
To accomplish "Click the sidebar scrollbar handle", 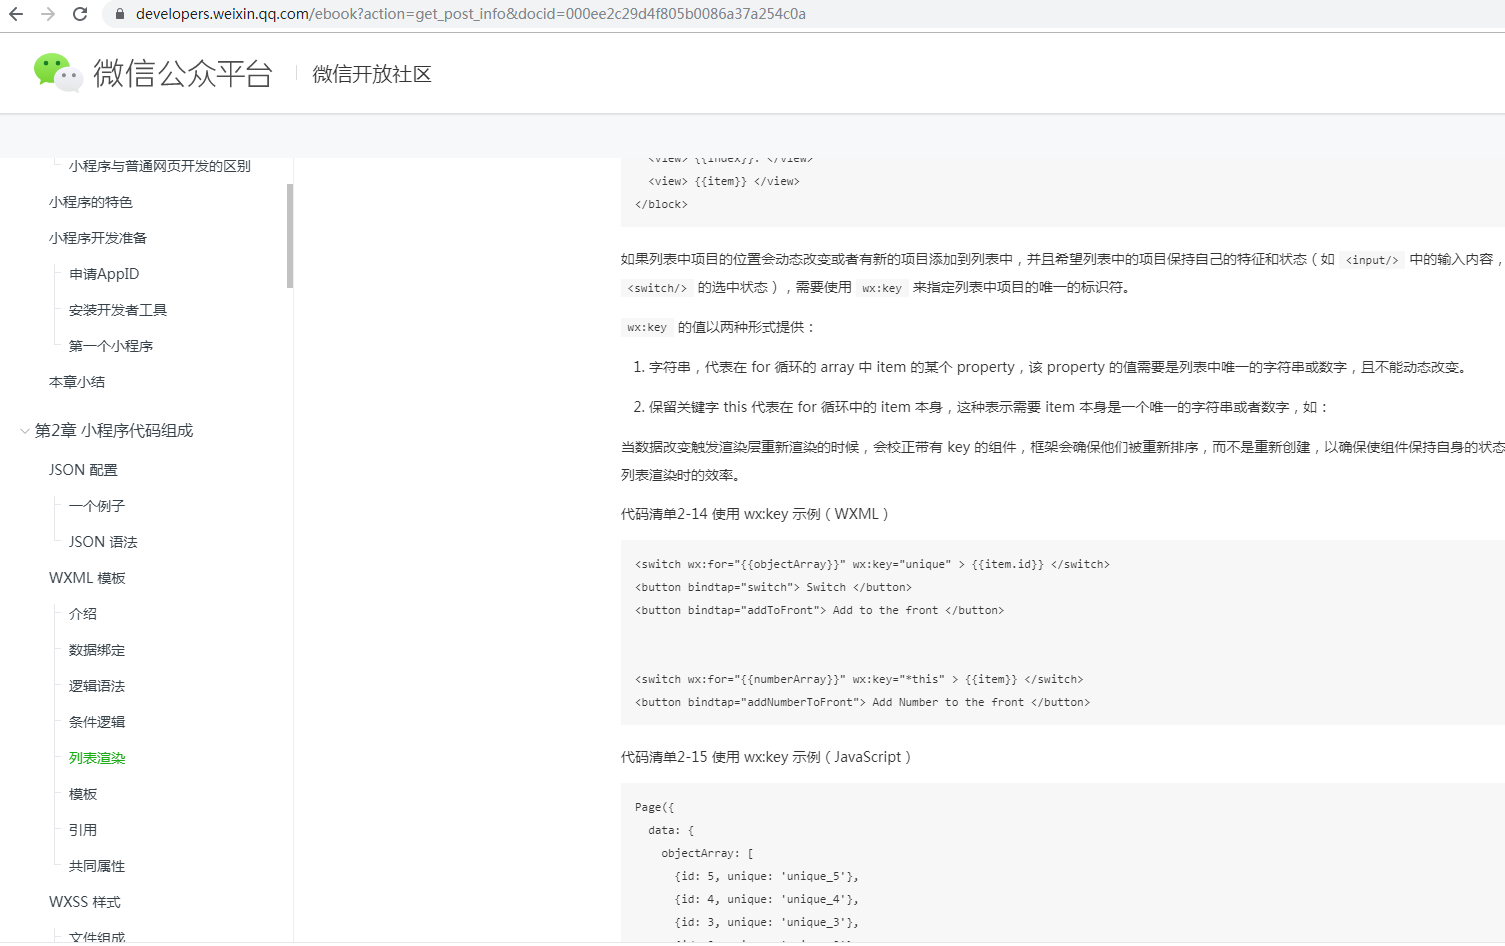I will (x=290, y=245).
